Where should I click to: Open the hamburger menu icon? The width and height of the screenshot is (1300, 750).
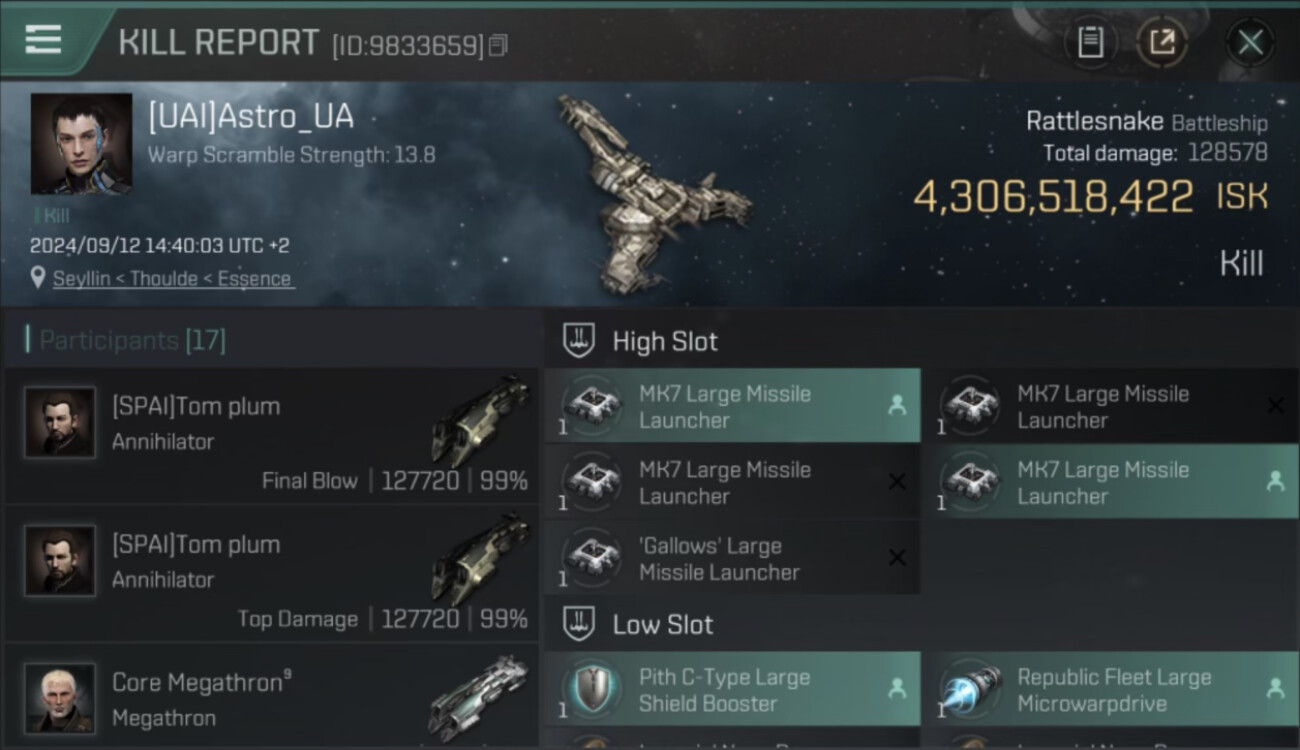tap(43, 39)
